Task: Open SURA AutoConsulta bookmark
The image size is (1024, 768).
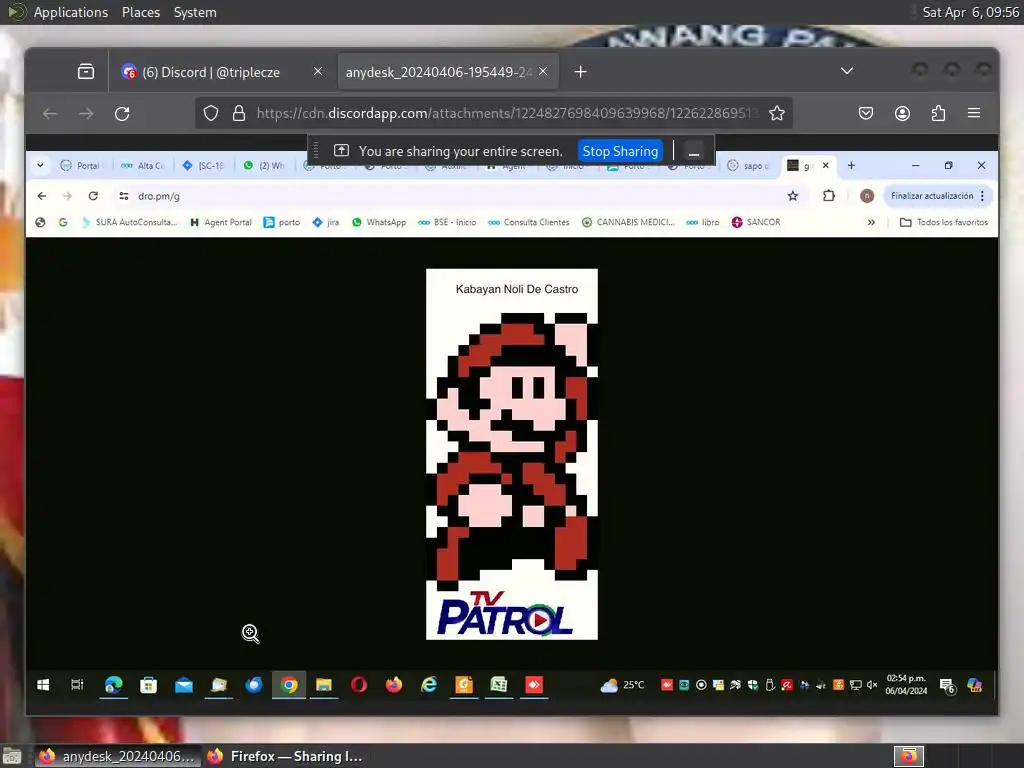Action: pos(129,223)
